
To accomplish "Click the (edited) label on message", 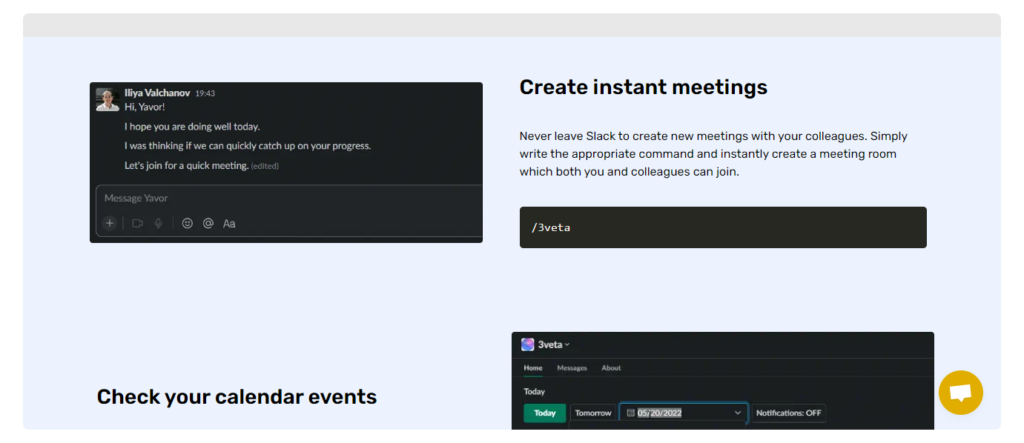I will [x=265, y=166].
